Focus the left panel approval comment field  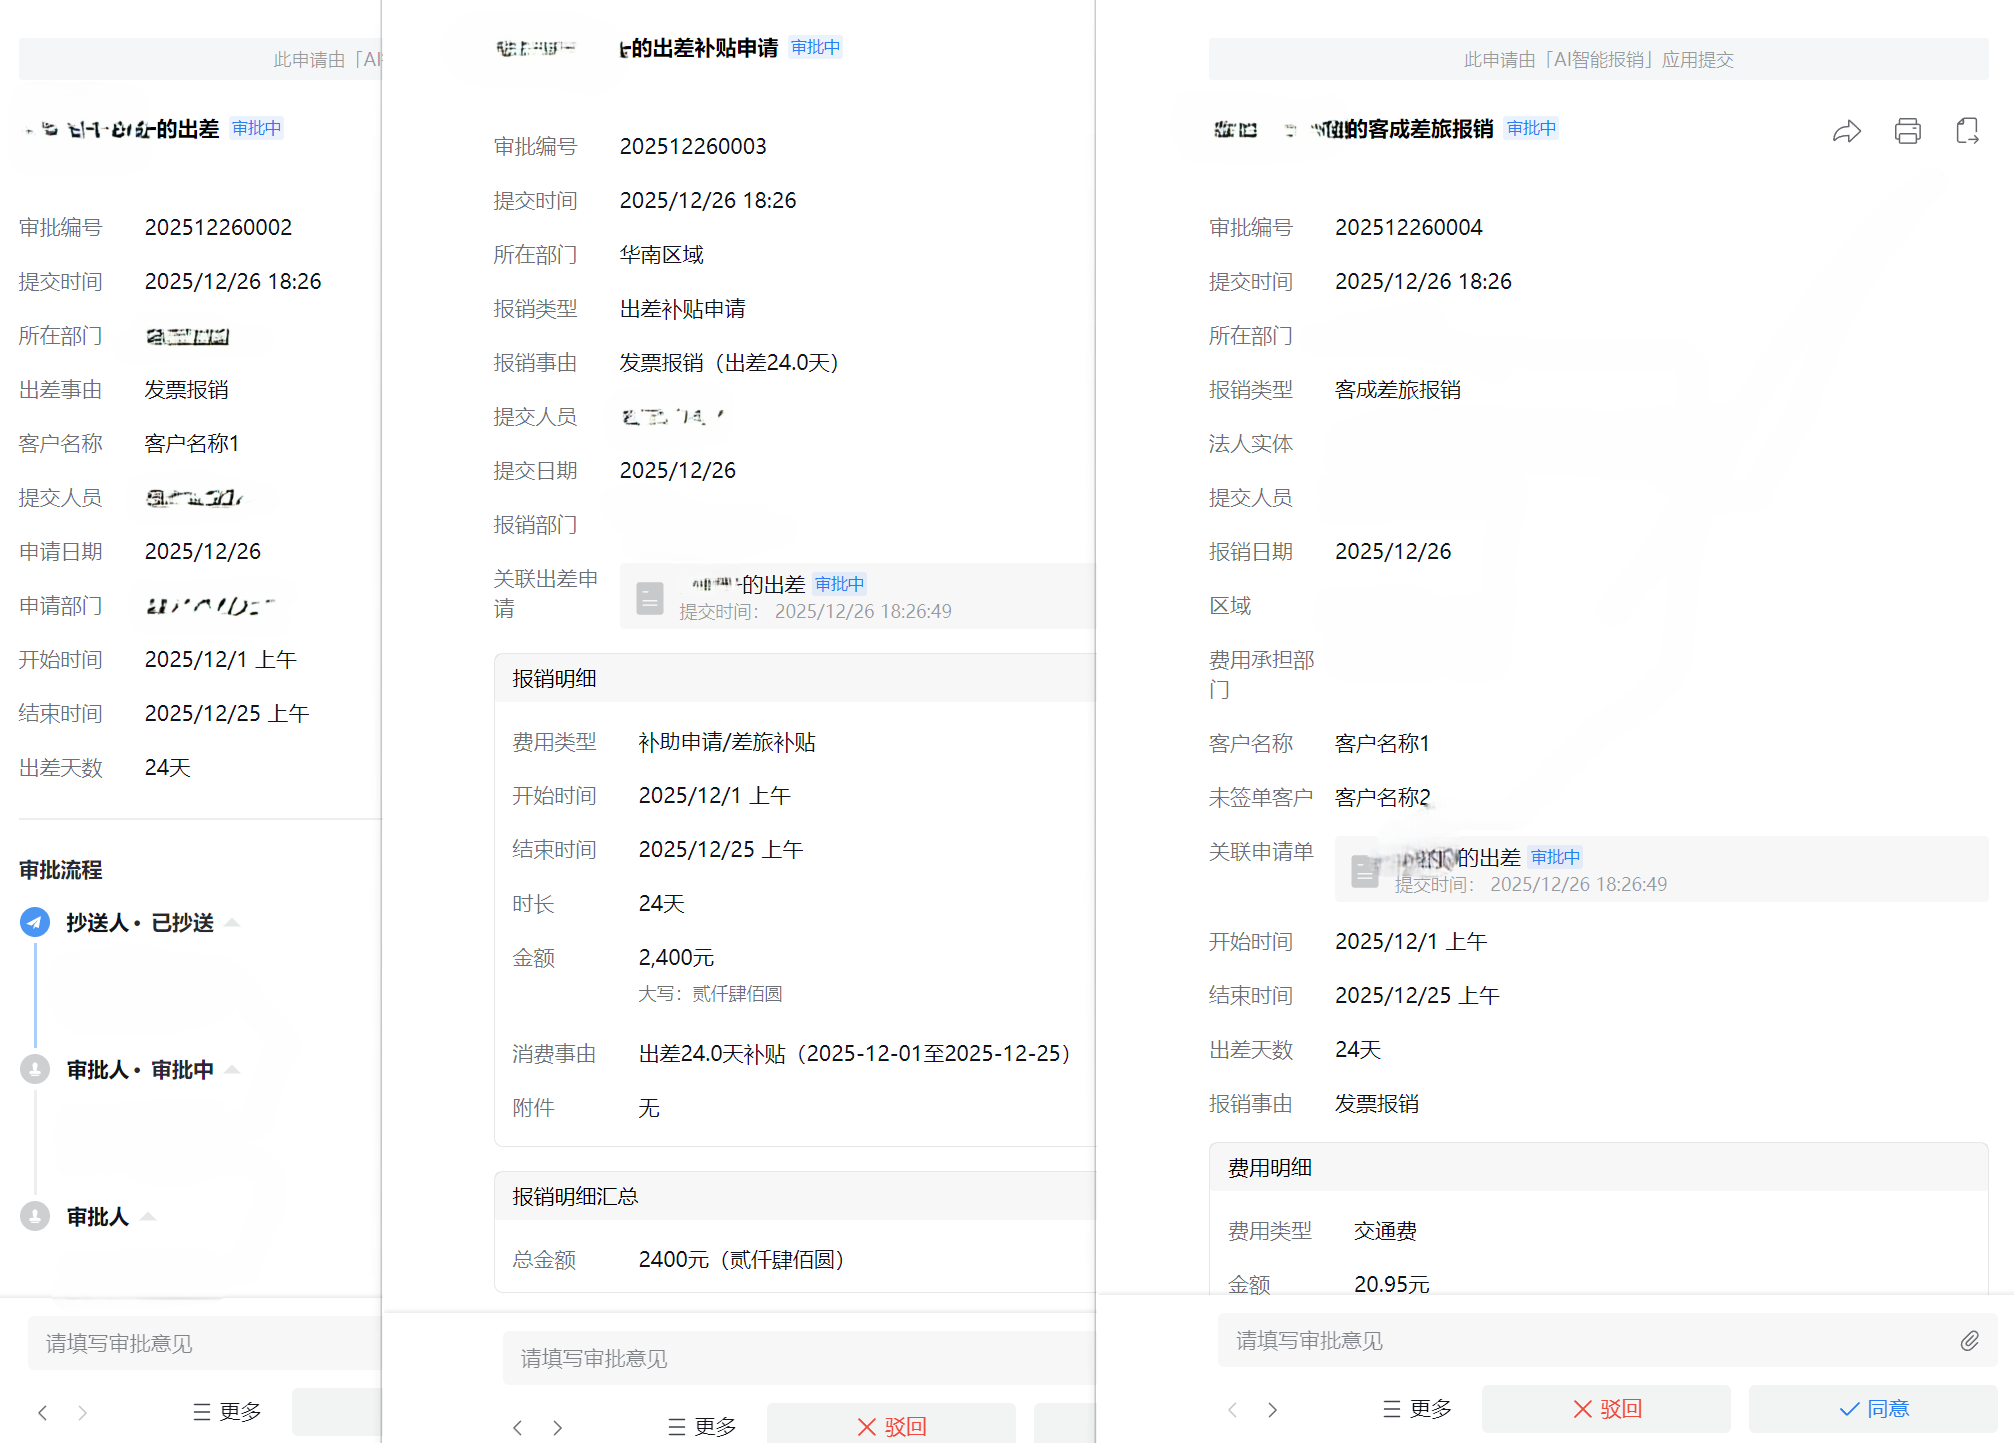coord(200,1343)
